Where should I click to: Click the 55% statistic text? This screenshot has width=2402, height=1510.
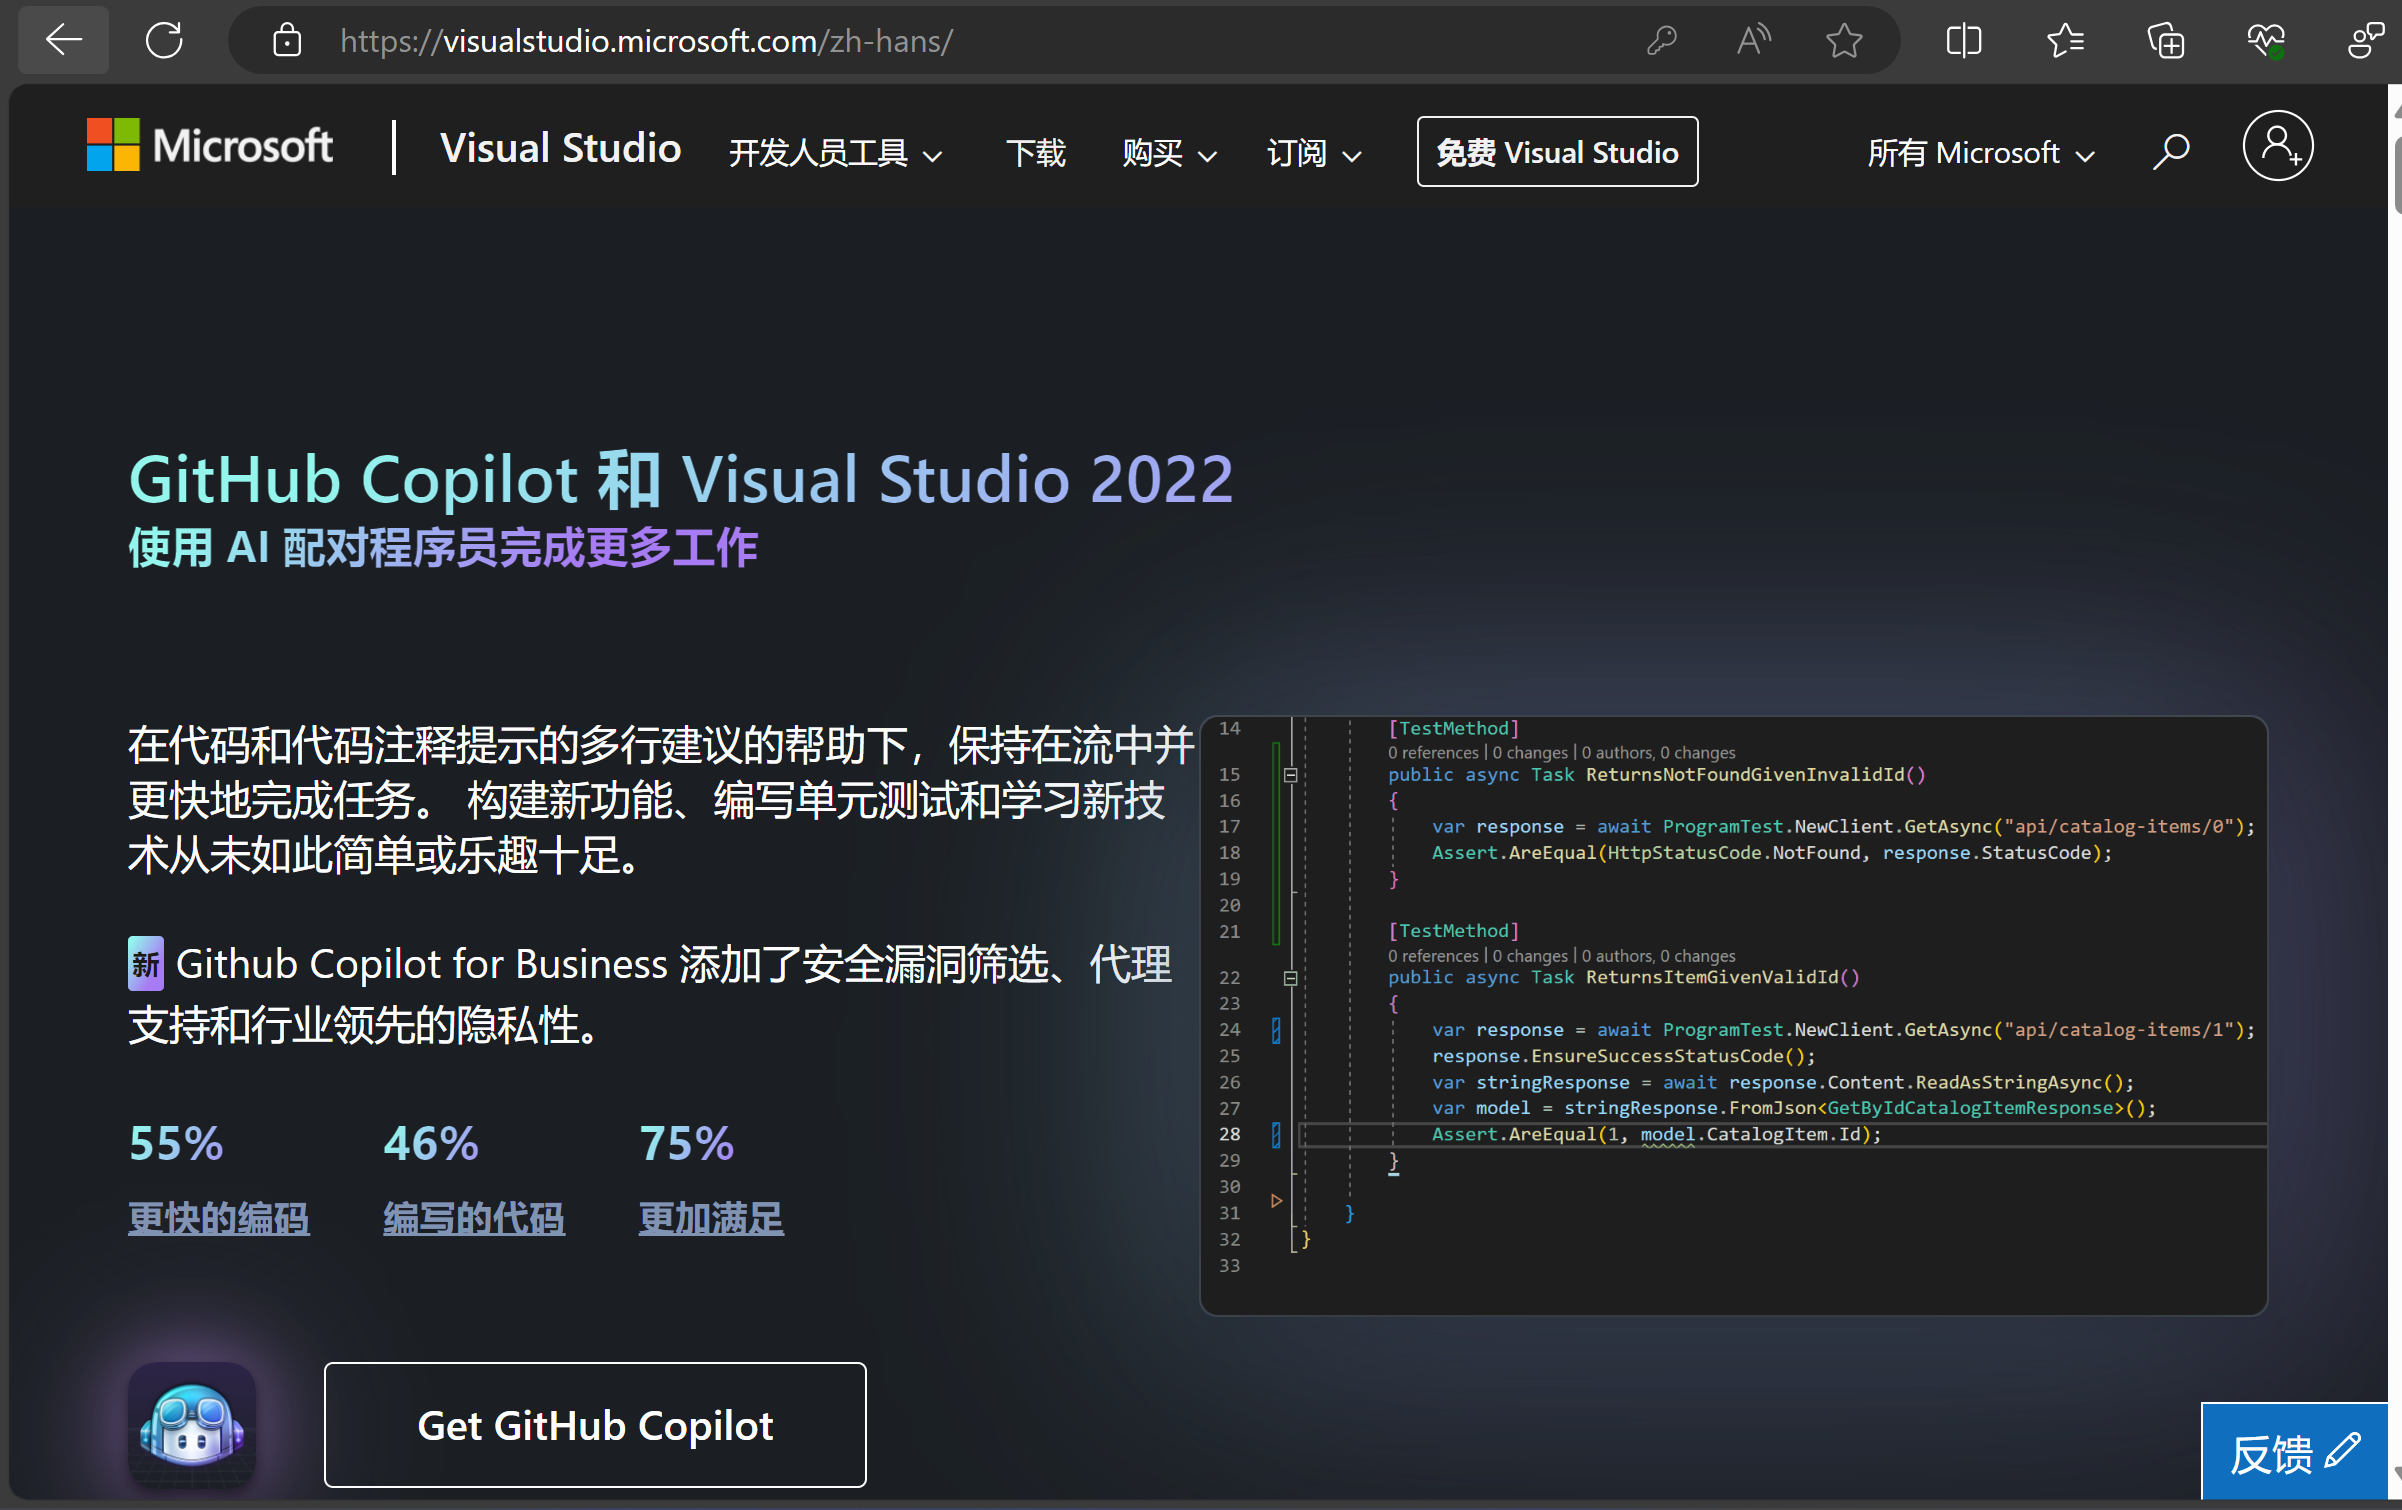click(176, 1143)
